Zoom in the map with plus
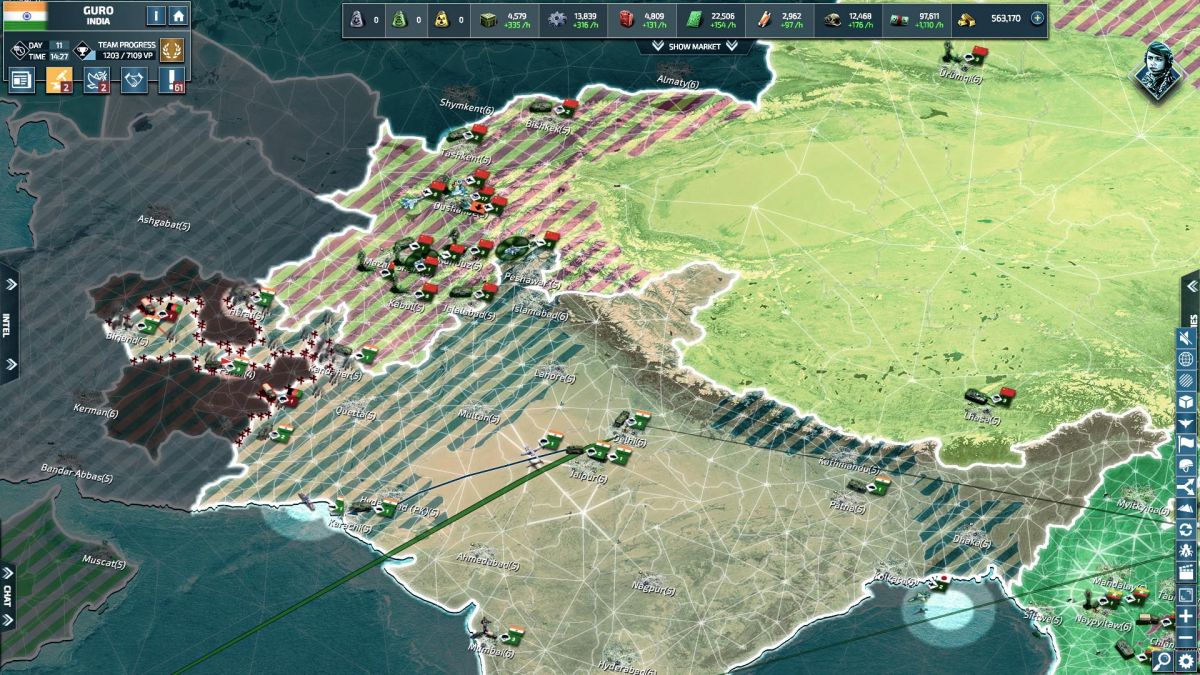The width and height of the screenshot is (1200, 675). tap(1186, 616)
